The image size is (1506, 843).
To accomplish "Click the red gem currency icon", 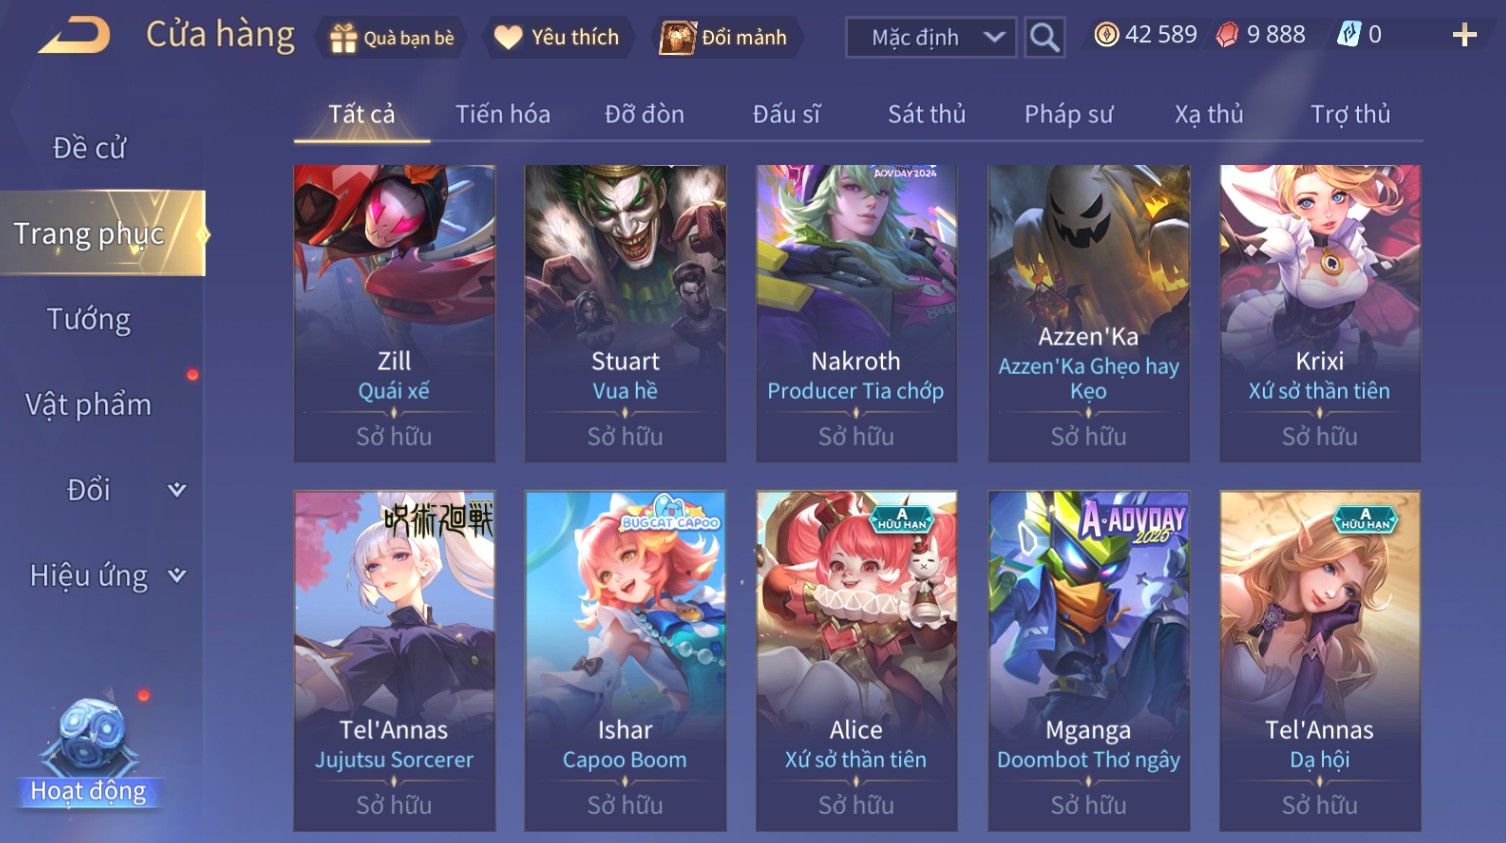I will pos(1227,35).
